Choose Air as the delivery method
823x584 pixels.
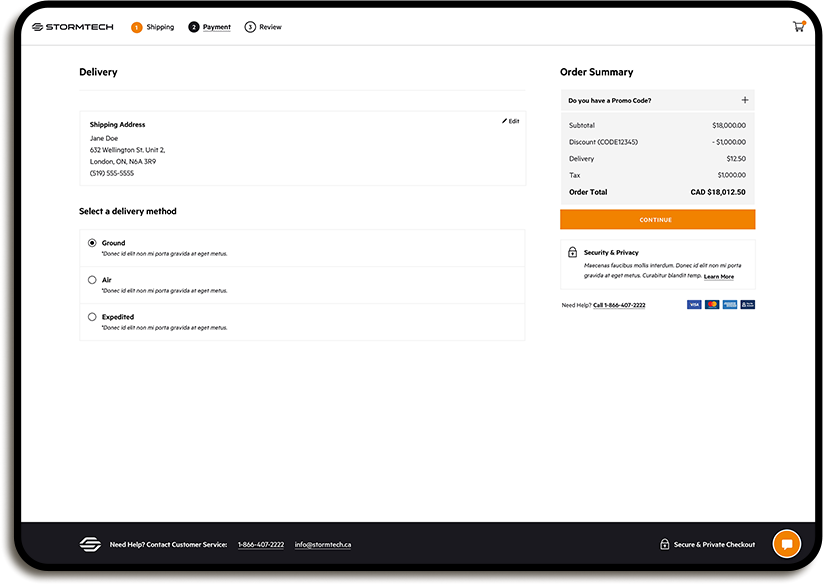91,279
